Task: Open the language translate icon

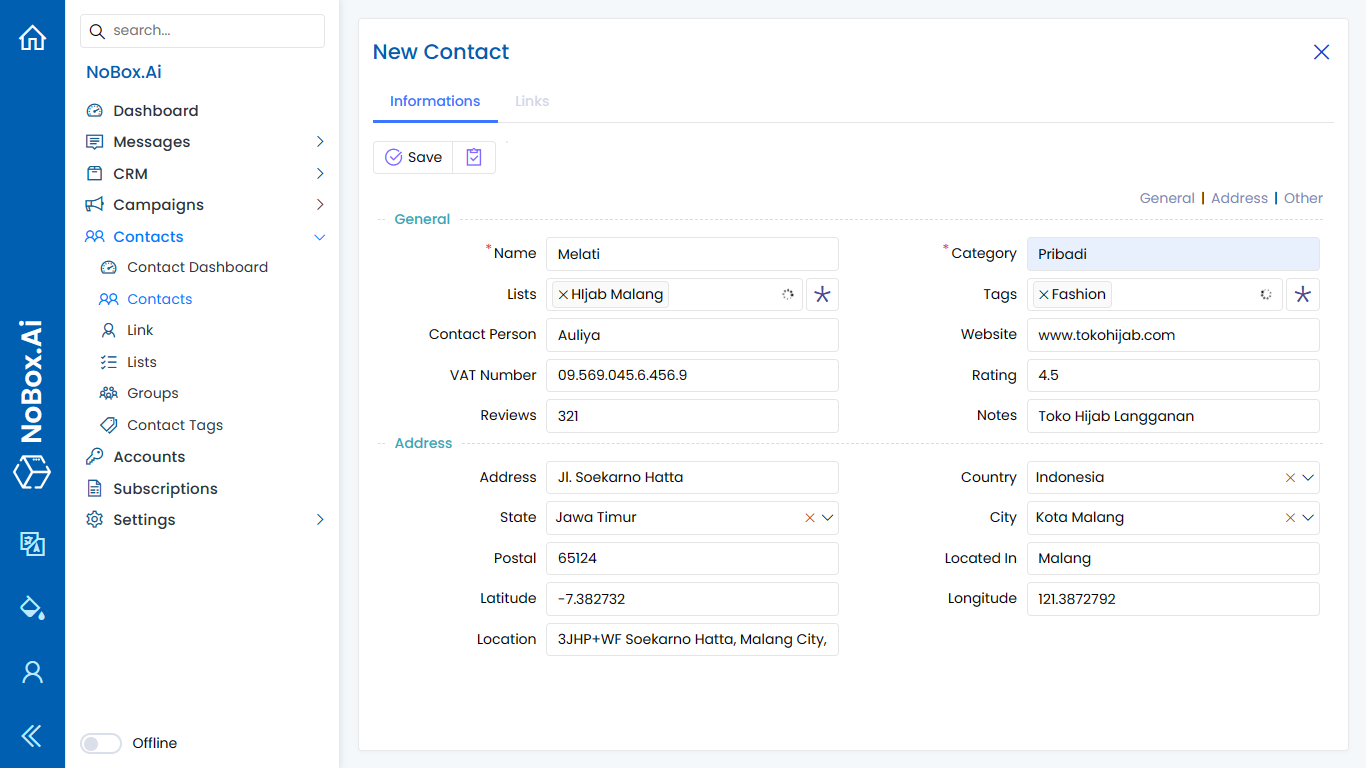Action: tap(32, 543)
